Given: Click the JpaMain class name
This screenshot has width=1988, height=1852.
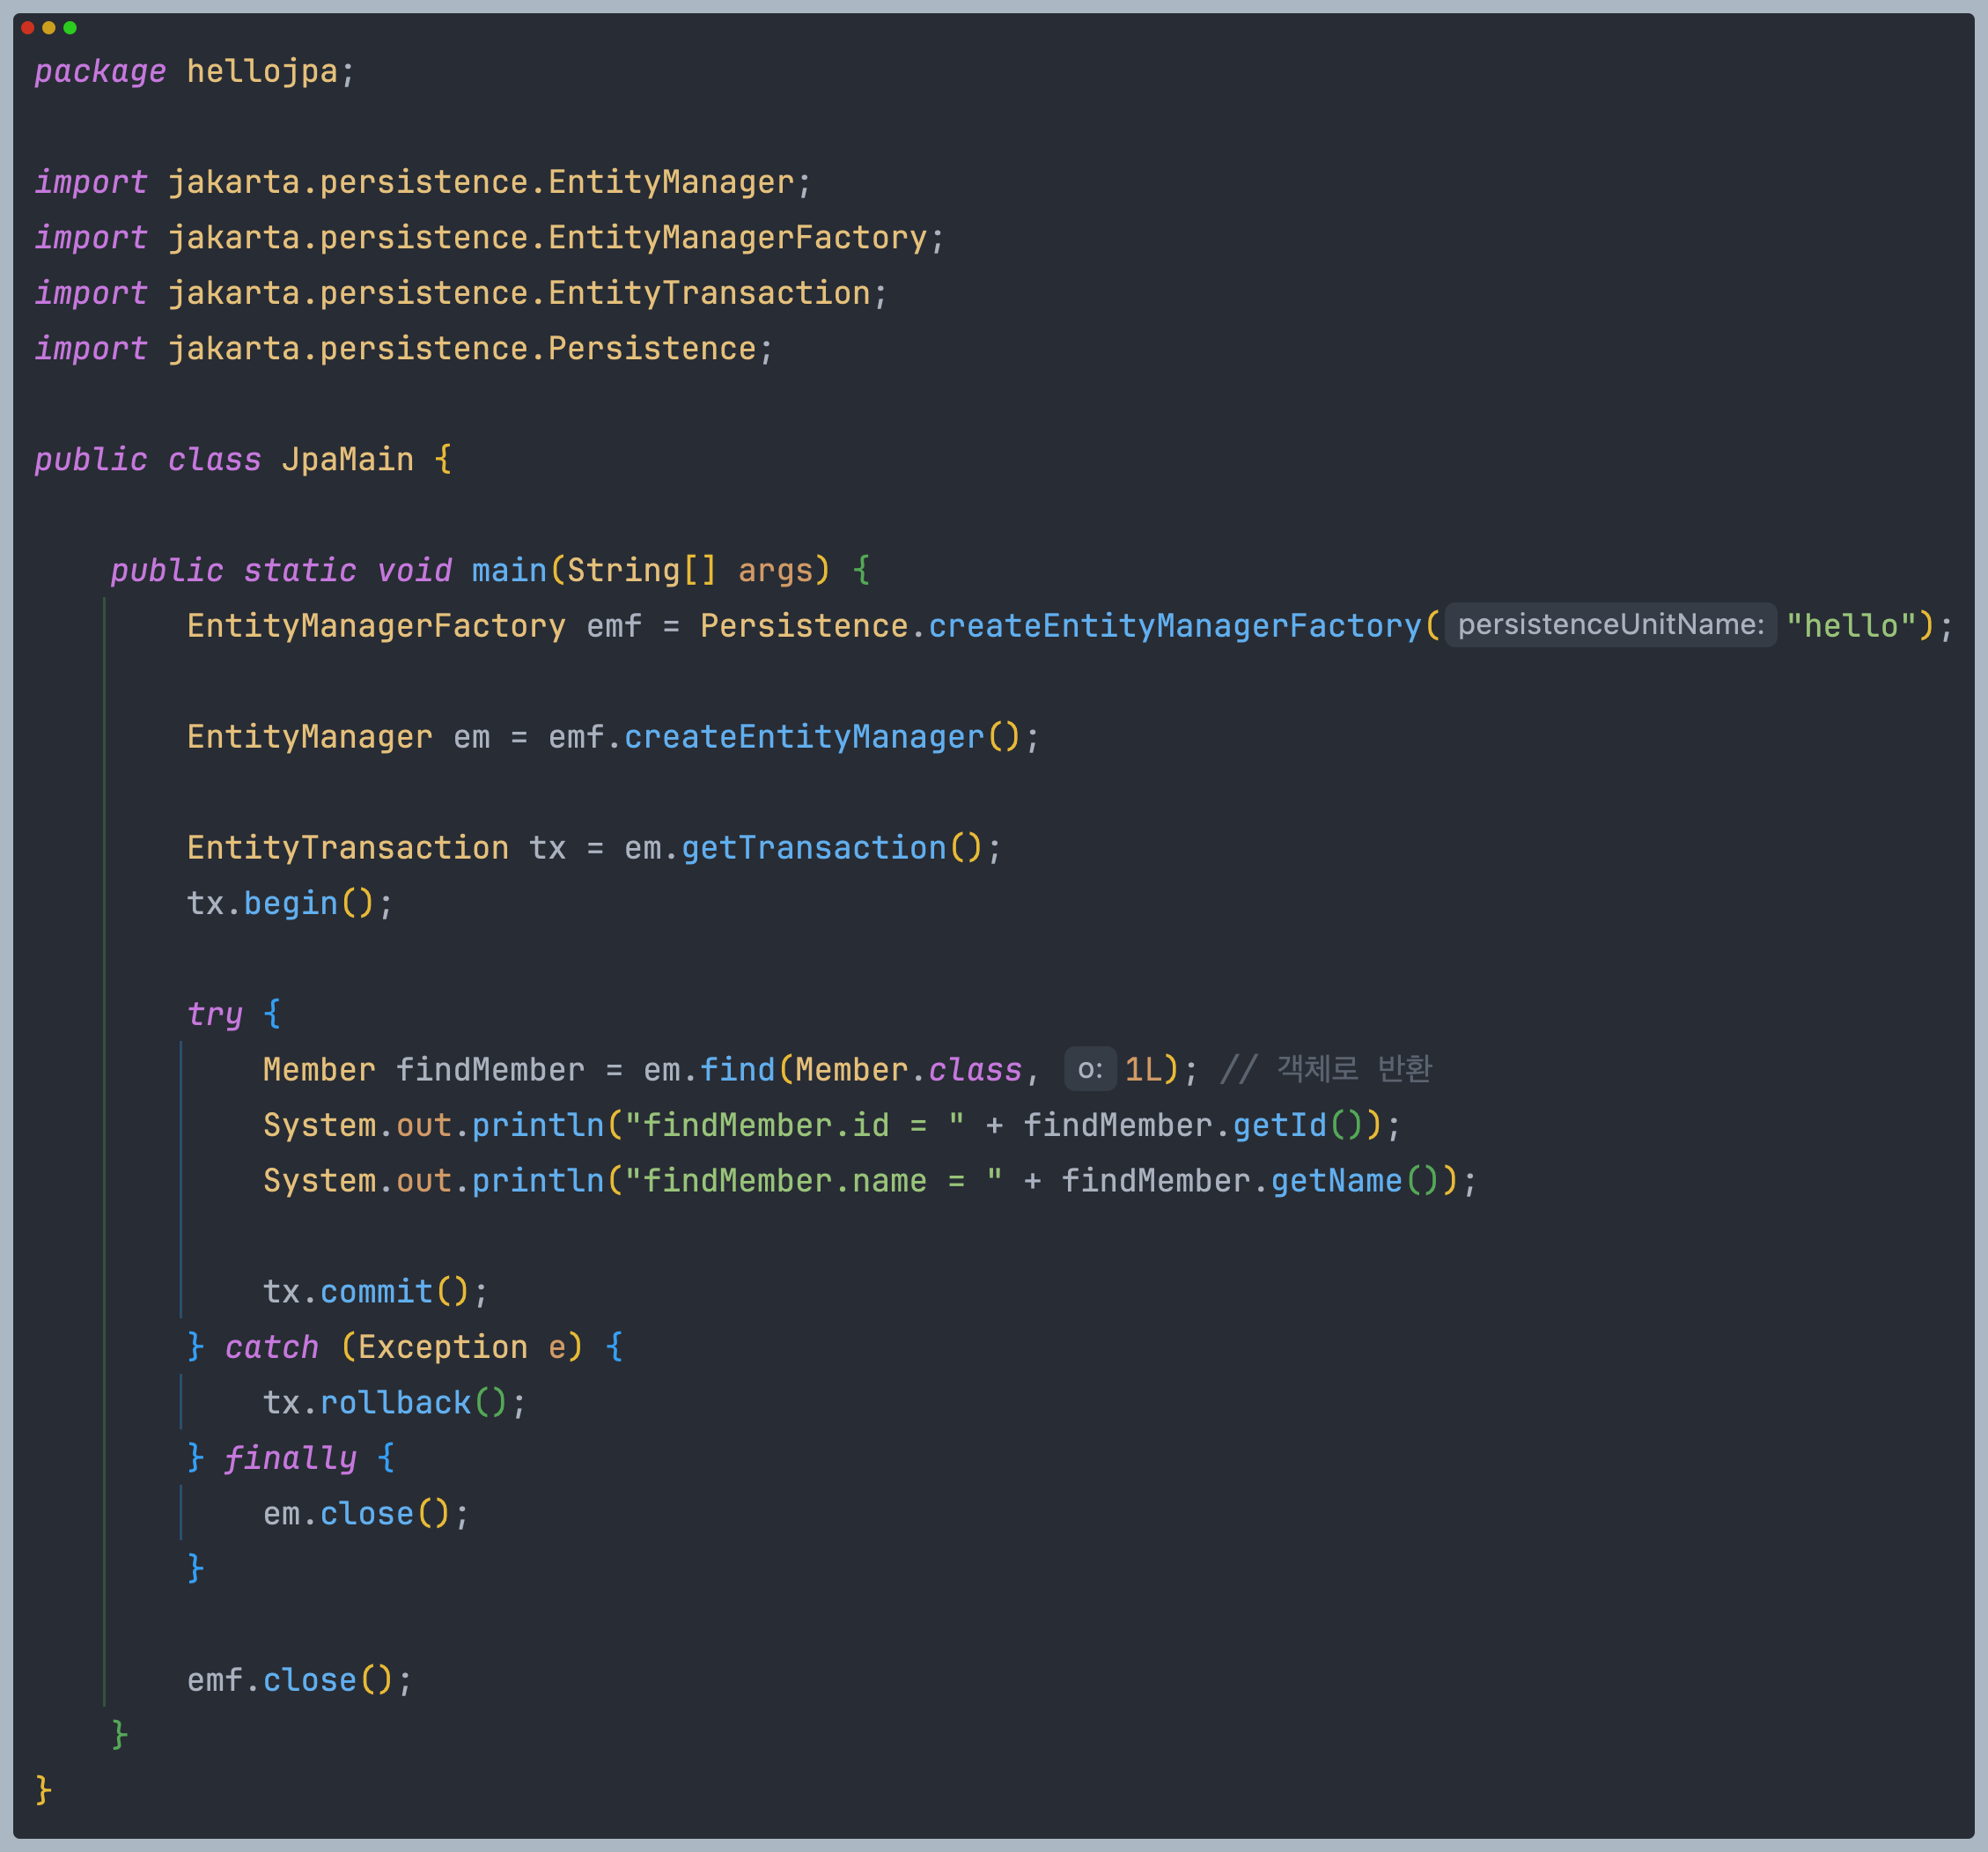Looking at the screenshot, I should tap(347, 460).
